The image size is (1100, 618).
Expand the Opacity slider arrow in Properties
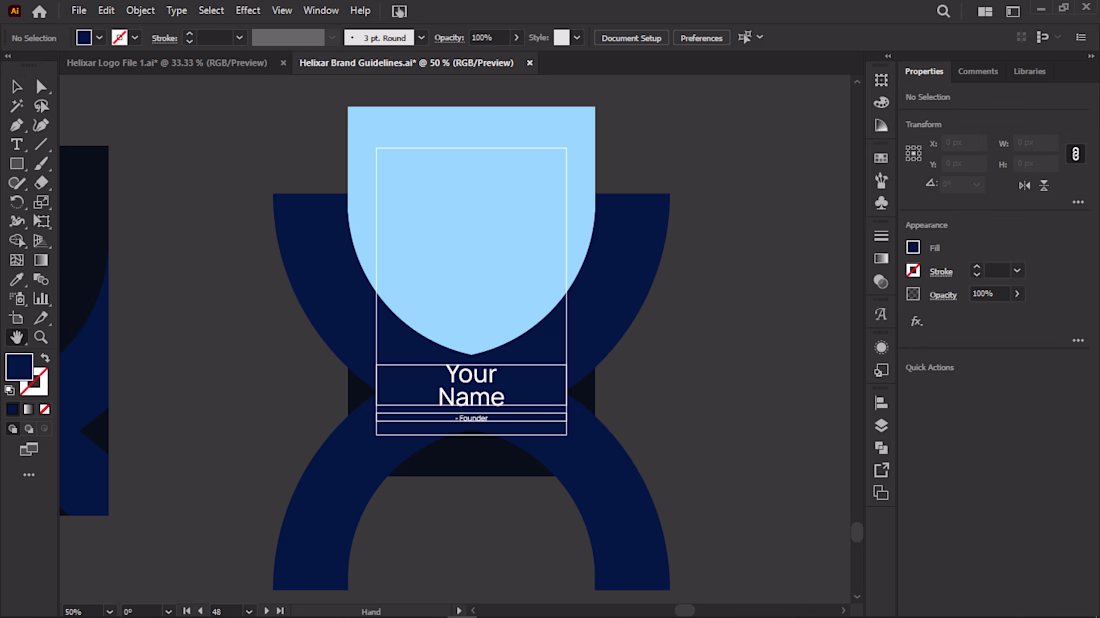pos(1017,294)
